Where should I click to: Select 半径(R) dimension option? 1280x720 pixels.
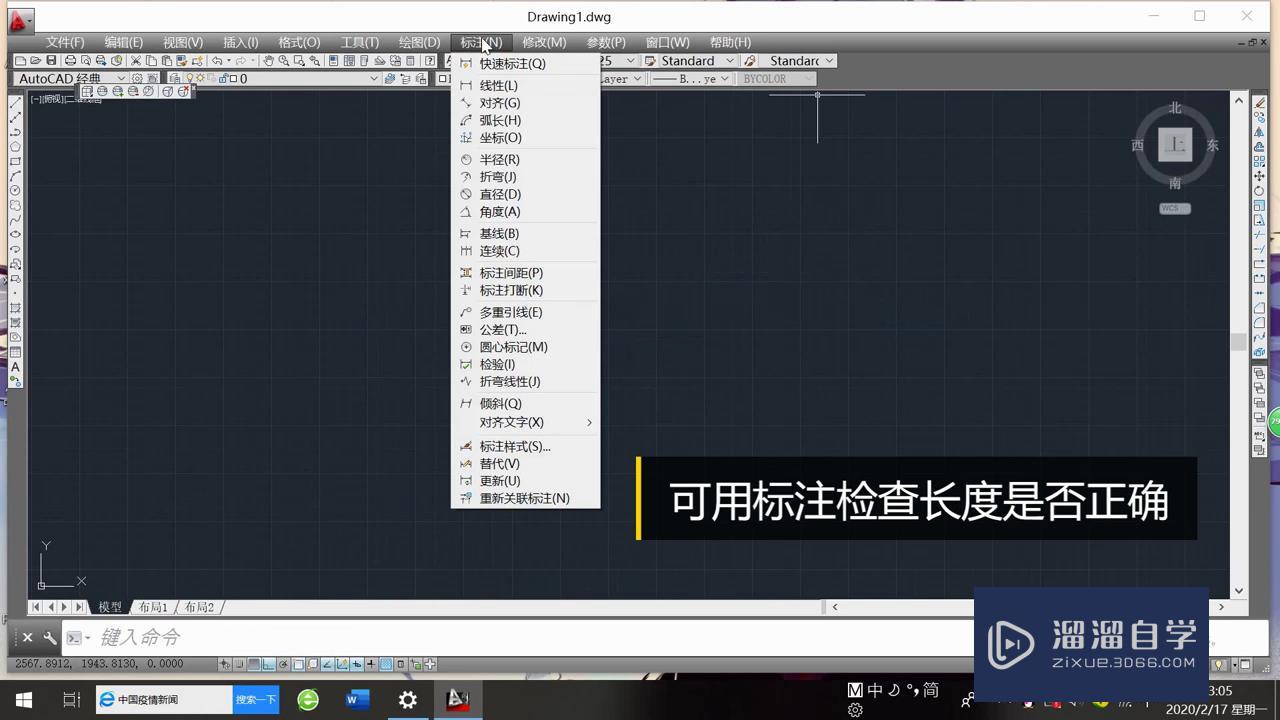499,159
